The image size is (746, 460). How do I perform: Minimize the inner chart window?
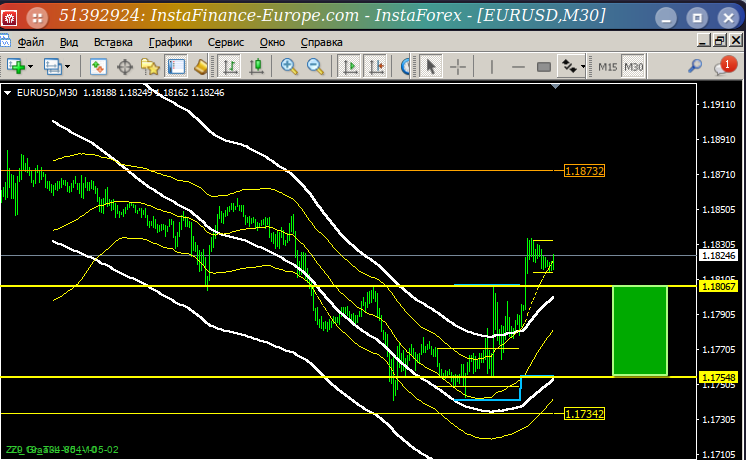704,41
